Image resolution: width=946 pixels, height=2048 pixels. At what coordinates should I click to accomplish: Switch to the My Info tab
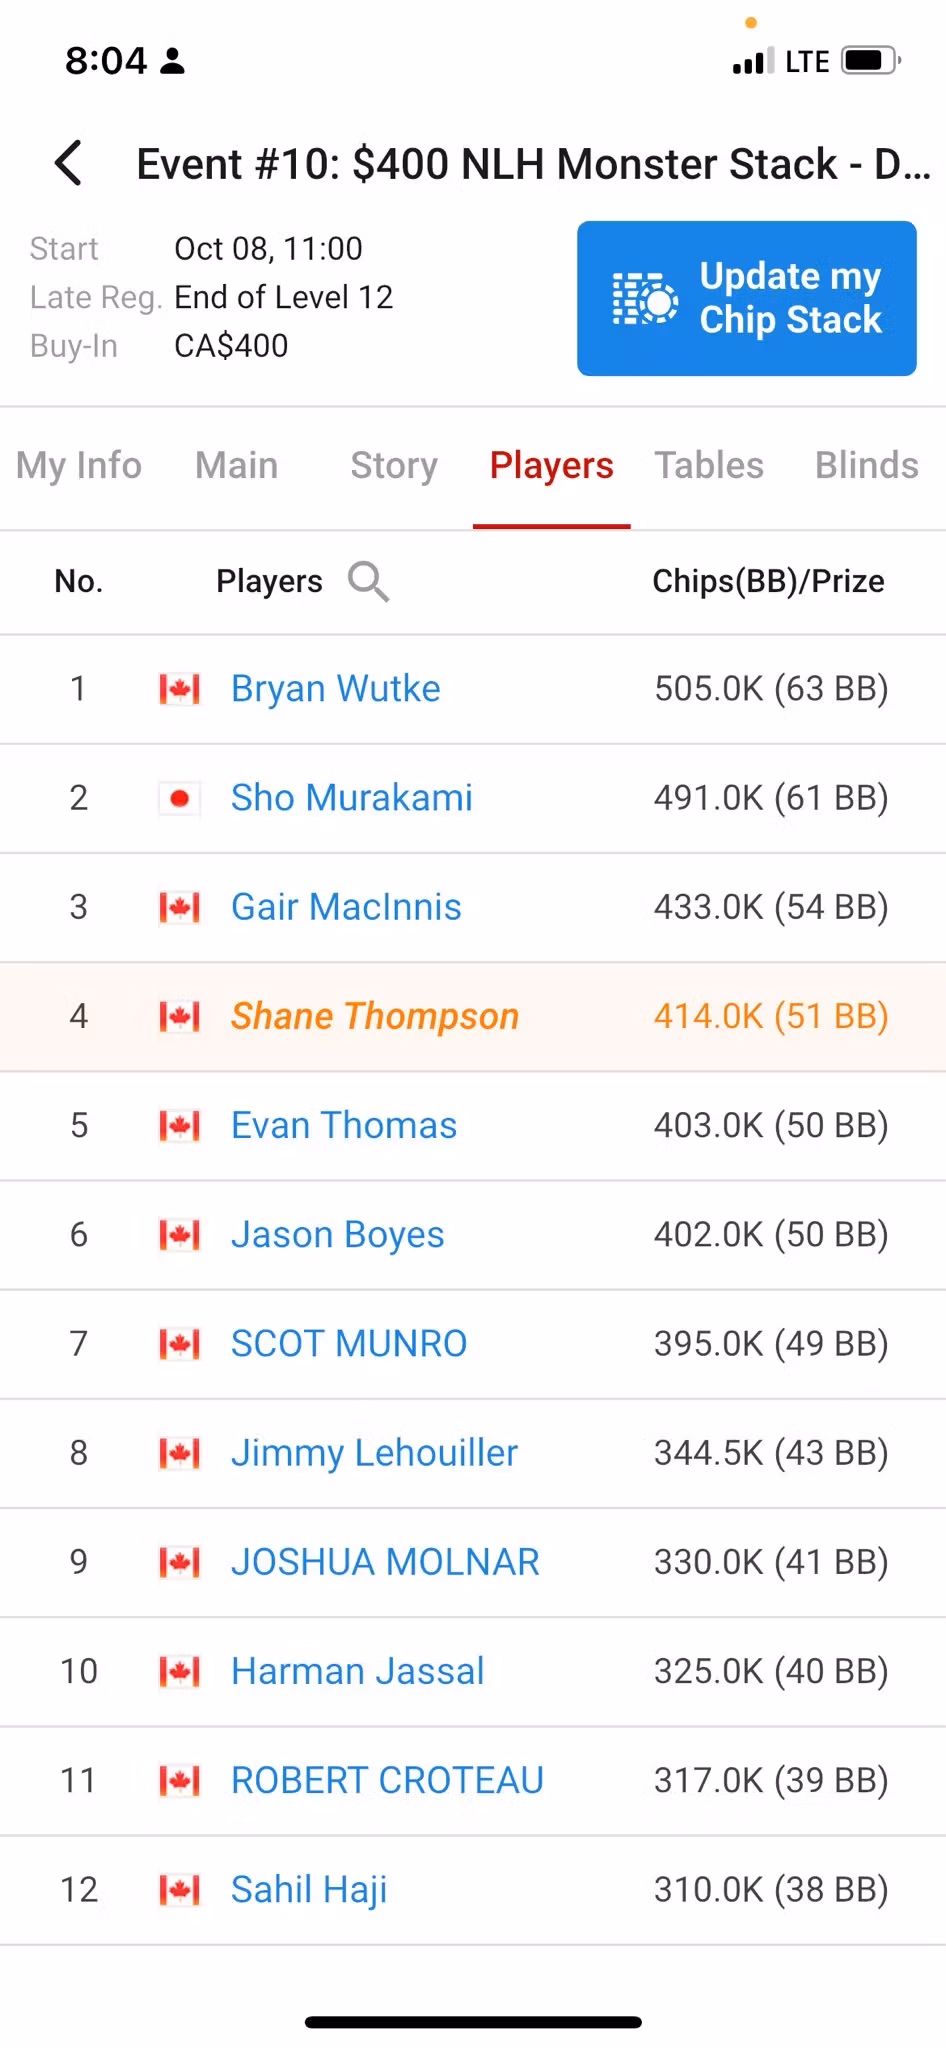pyautogui.click(x=79, y=465)
